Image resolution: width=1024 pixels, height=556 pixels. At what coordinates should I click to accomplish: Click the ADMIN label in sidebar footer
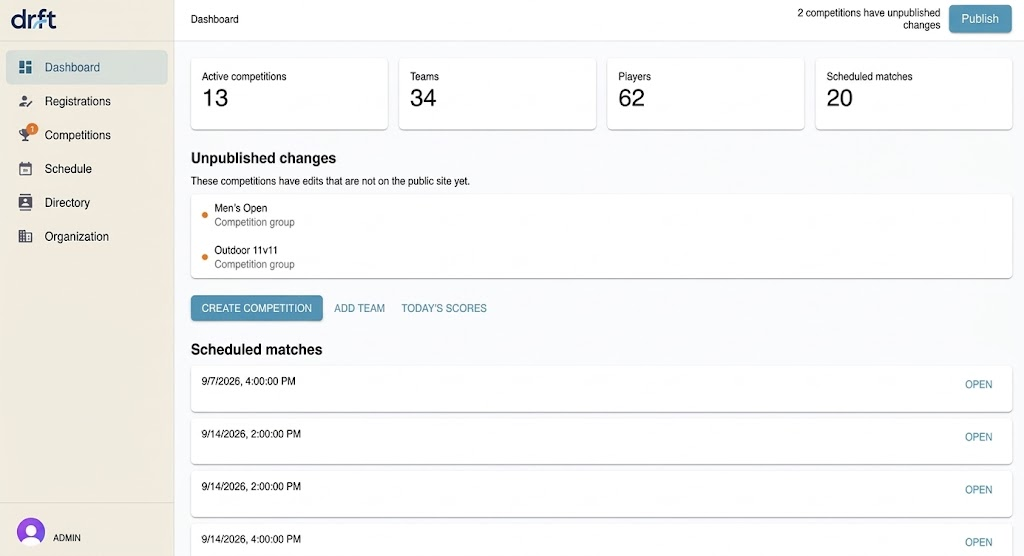(x=67, y=538)
